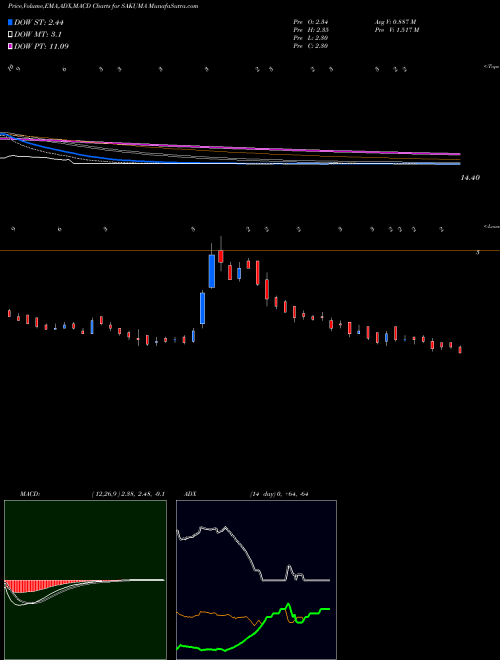Click the MACD panel title
Screen dimensions: 500x660
pyautogui.click(x=30, y=494)
